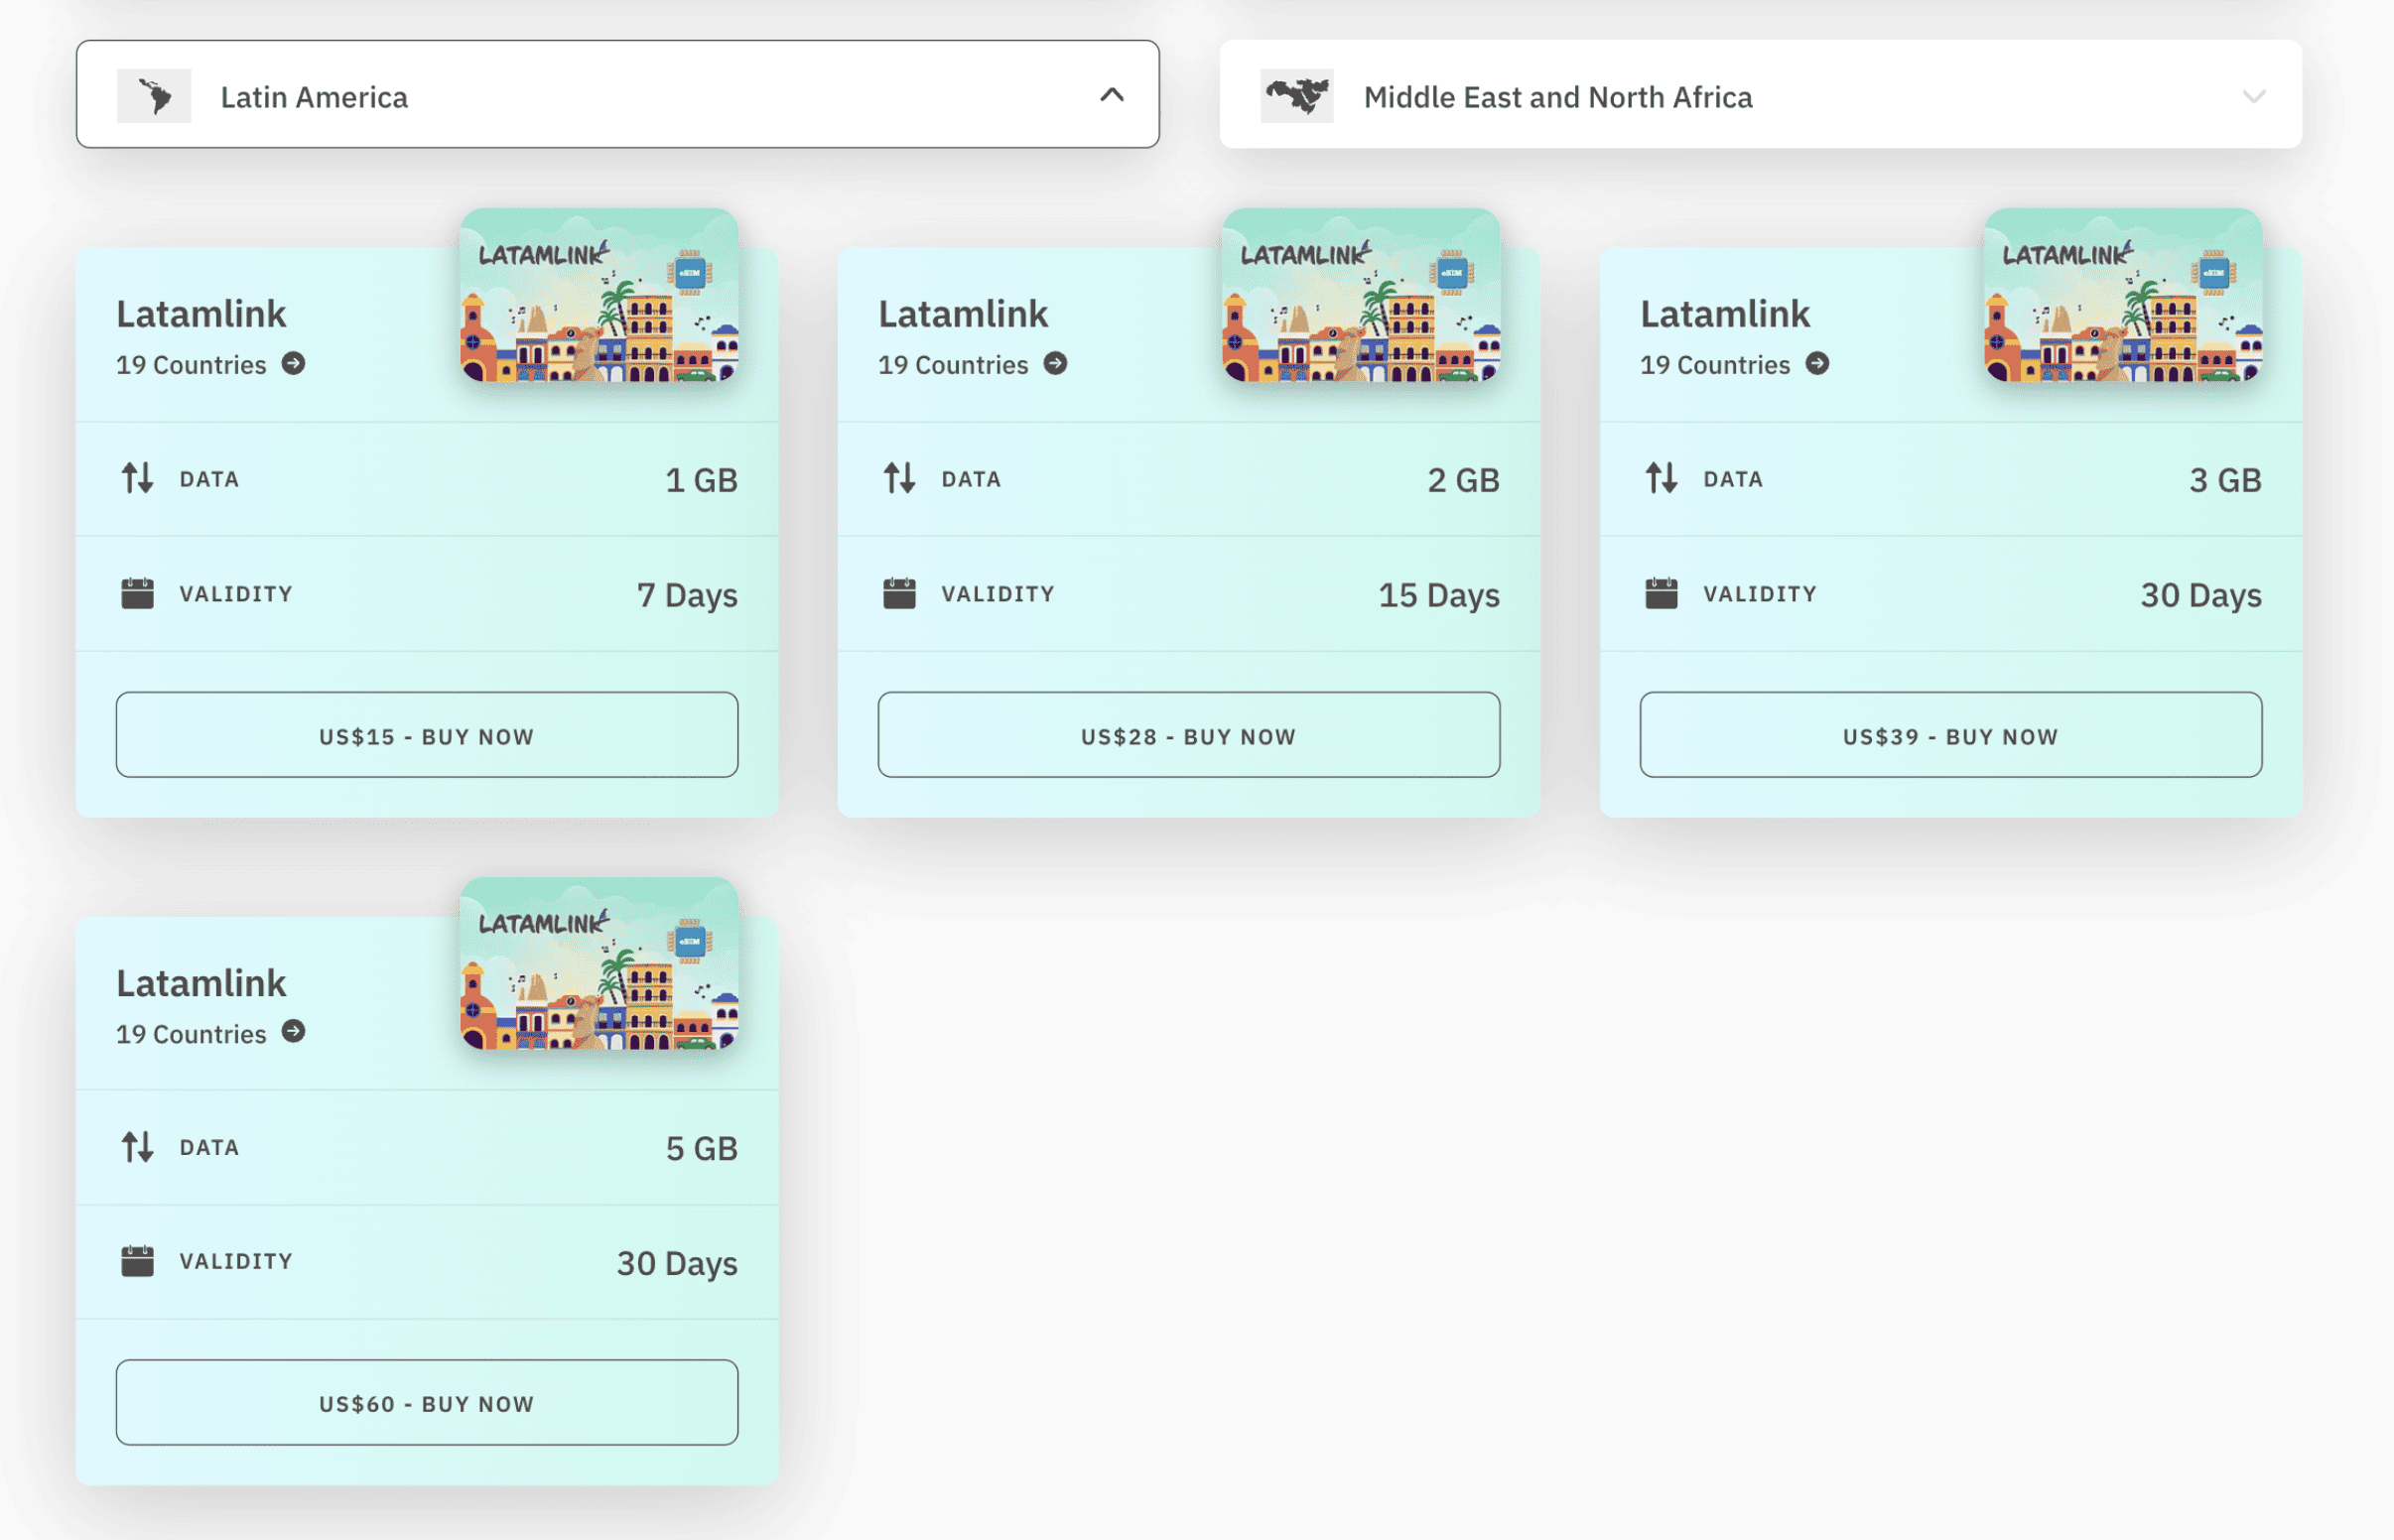
Task: Buy the US$28 2 GB plan
Action: (1188, 735)
